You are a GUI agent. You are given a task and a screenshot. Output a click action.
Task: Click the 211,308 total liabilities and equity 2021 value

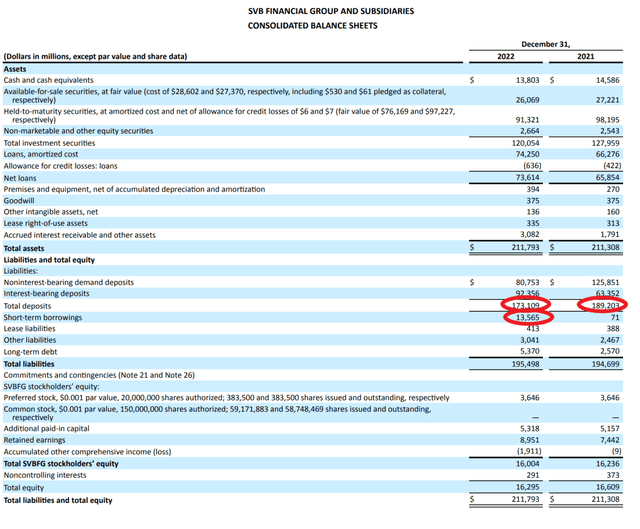coord(605,499)
